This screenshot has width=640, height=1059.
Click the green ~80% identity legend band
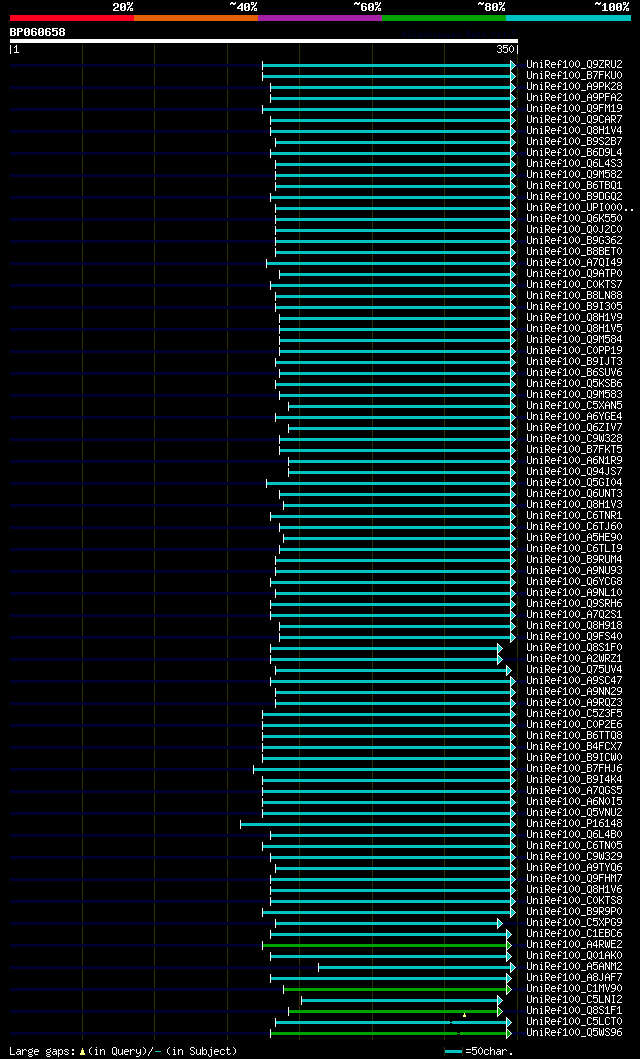coord(444,18)
